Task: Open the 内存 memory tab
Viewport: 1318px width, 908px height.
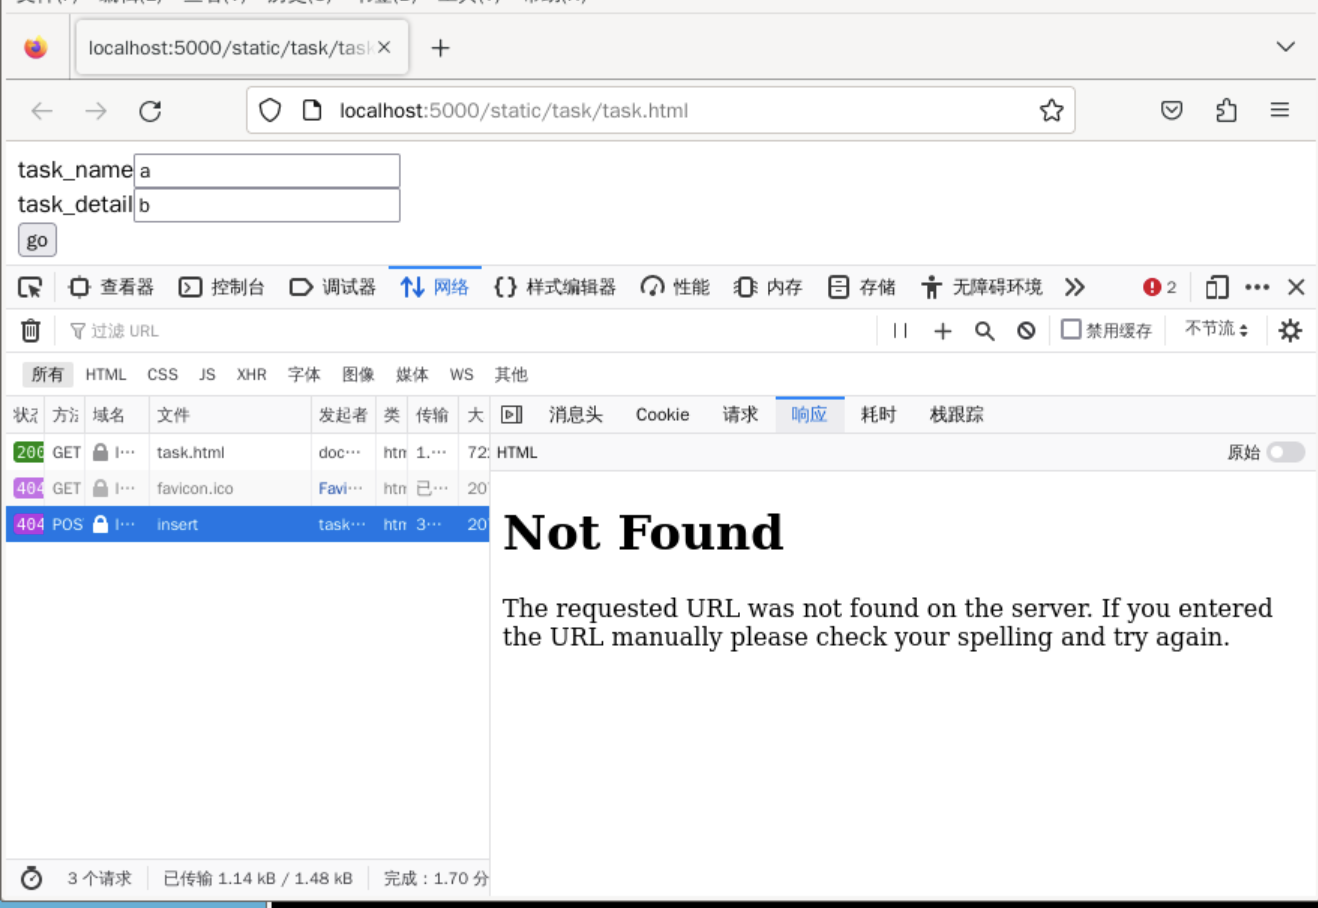Action: [768, 287]
